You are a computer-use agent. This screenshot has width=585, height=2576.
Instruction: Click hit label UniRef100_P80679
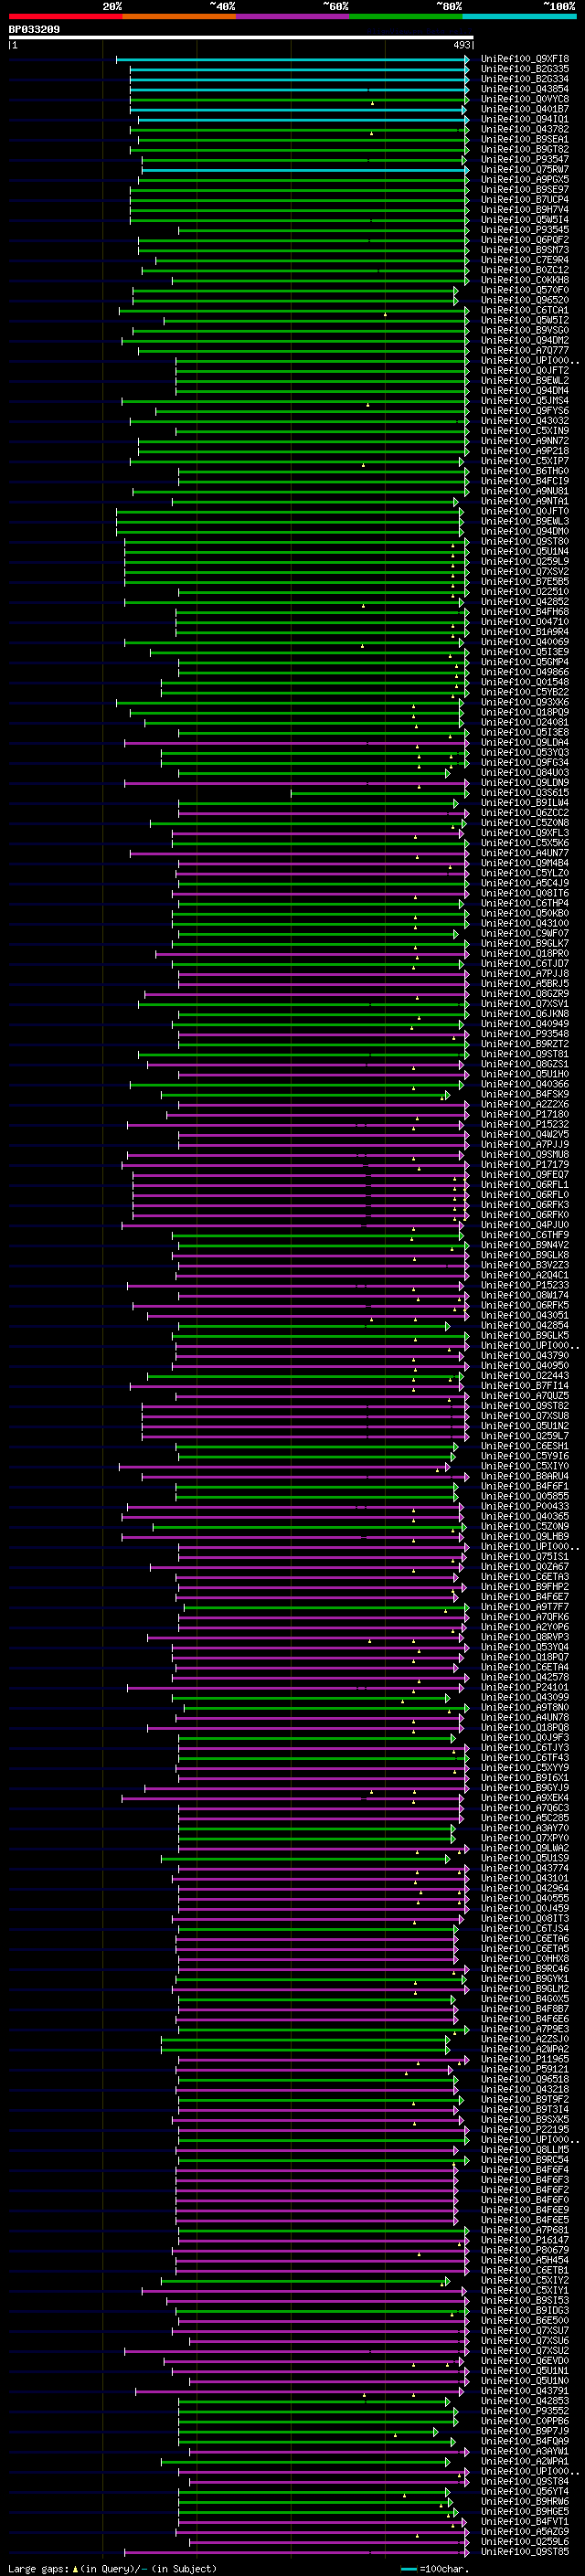tap(525, 2250)
